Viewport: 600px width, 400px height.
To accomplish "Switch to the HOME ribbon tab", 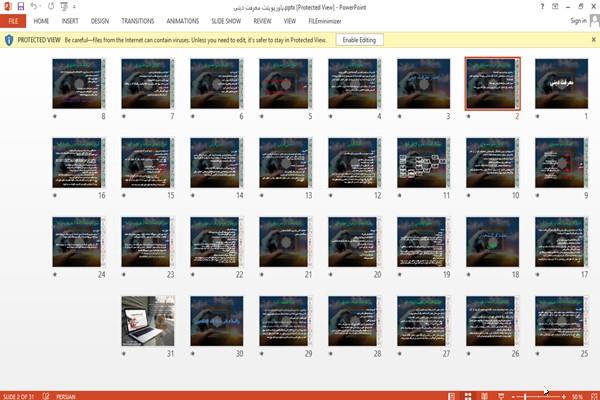I will click(41, 21).
